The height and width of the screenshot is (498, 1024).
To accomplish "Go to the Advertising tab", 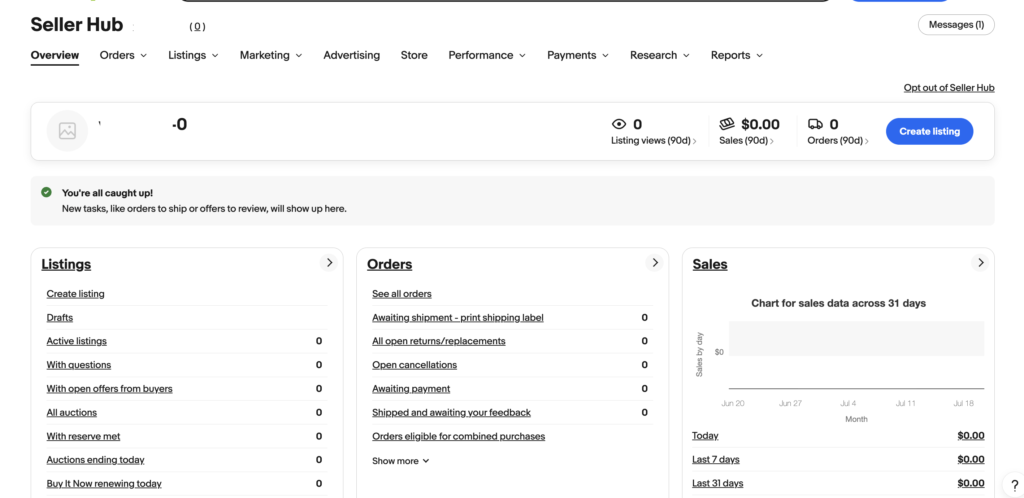I will [x=351, y=55].
